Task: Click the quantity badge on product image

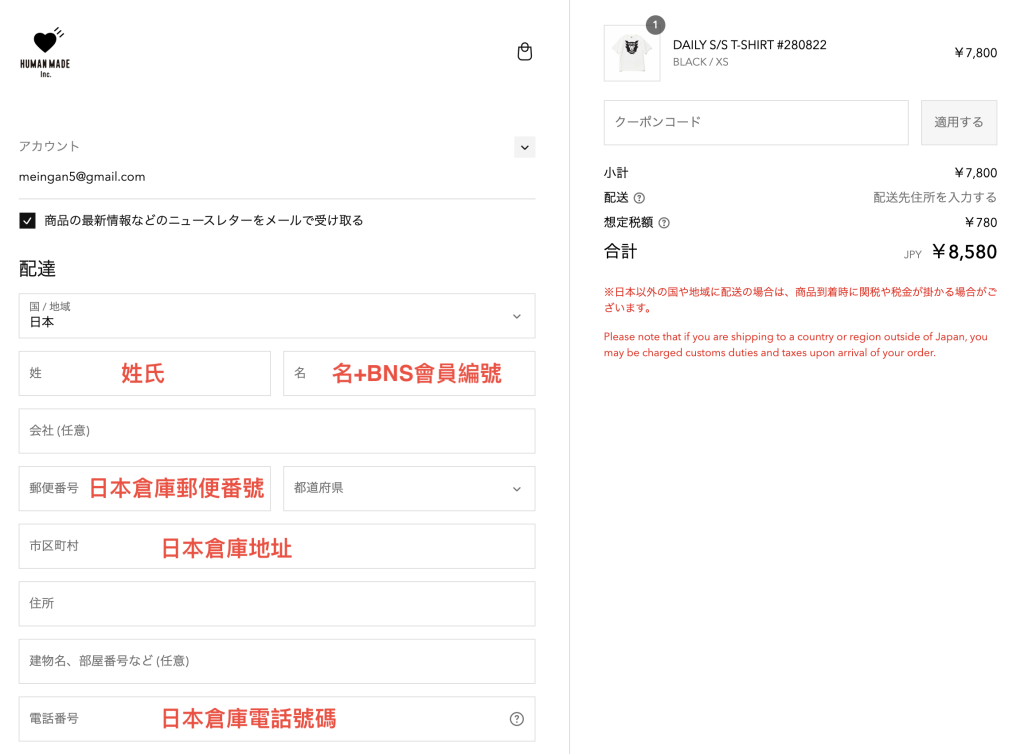Action: click(x=655, y=25)
